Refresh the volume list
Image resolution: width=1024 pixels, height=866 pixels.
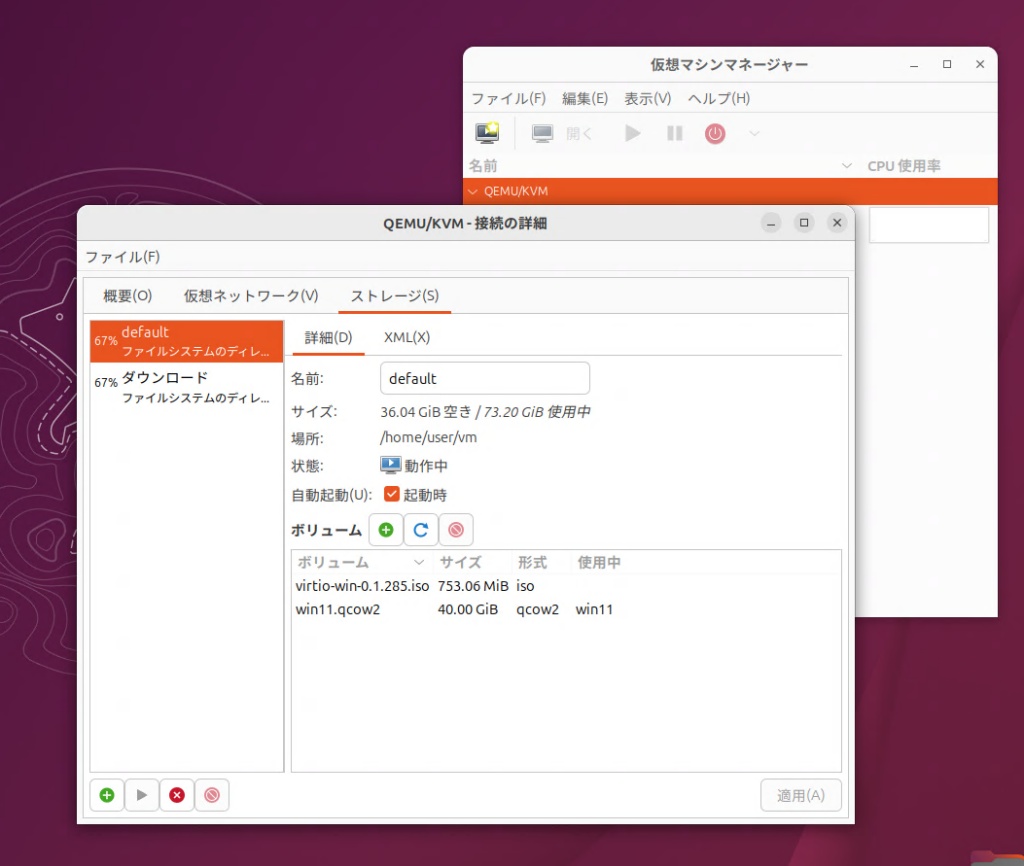tap(421, 530)
